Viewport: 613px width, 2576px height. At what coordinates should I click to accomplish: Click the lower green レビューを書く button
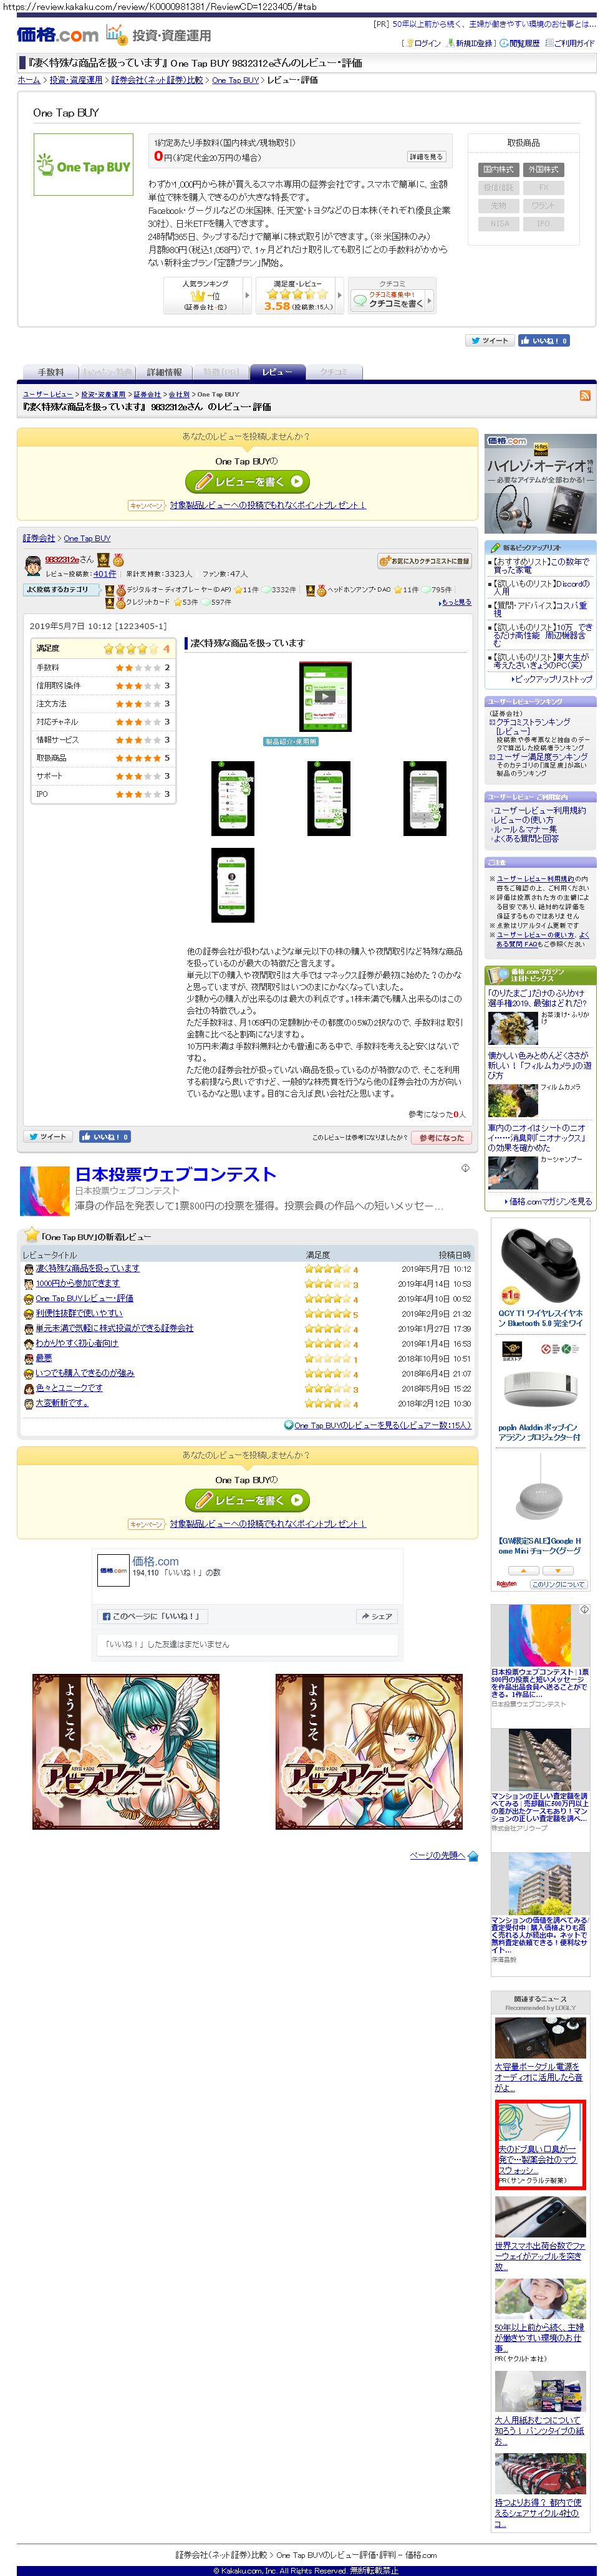(247, 1500)
